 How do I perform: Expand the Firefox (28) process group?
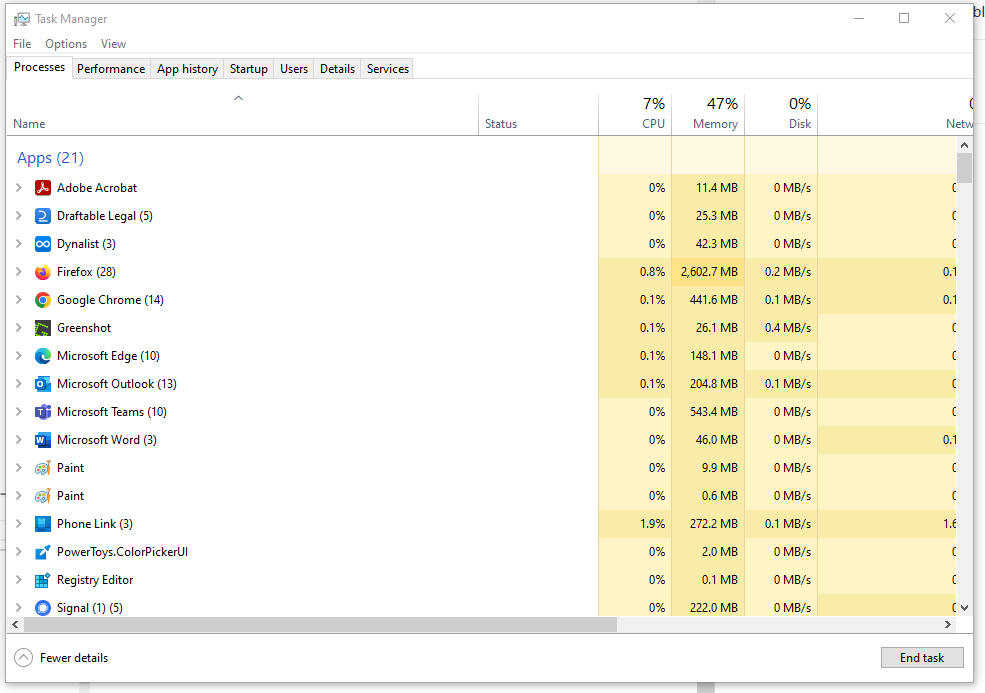[19, 272]
